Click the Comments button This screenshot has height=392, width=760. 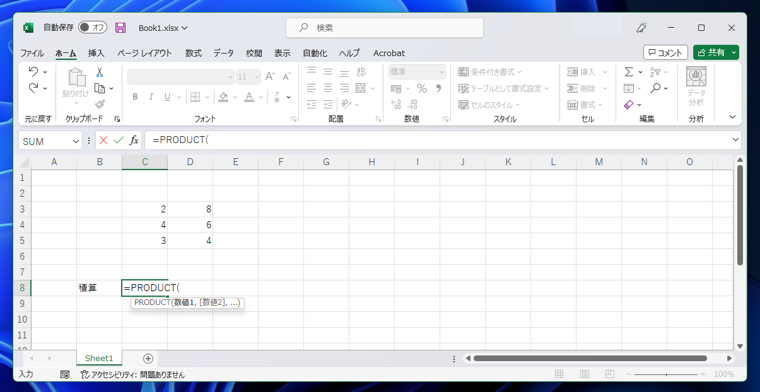(665, 52)
